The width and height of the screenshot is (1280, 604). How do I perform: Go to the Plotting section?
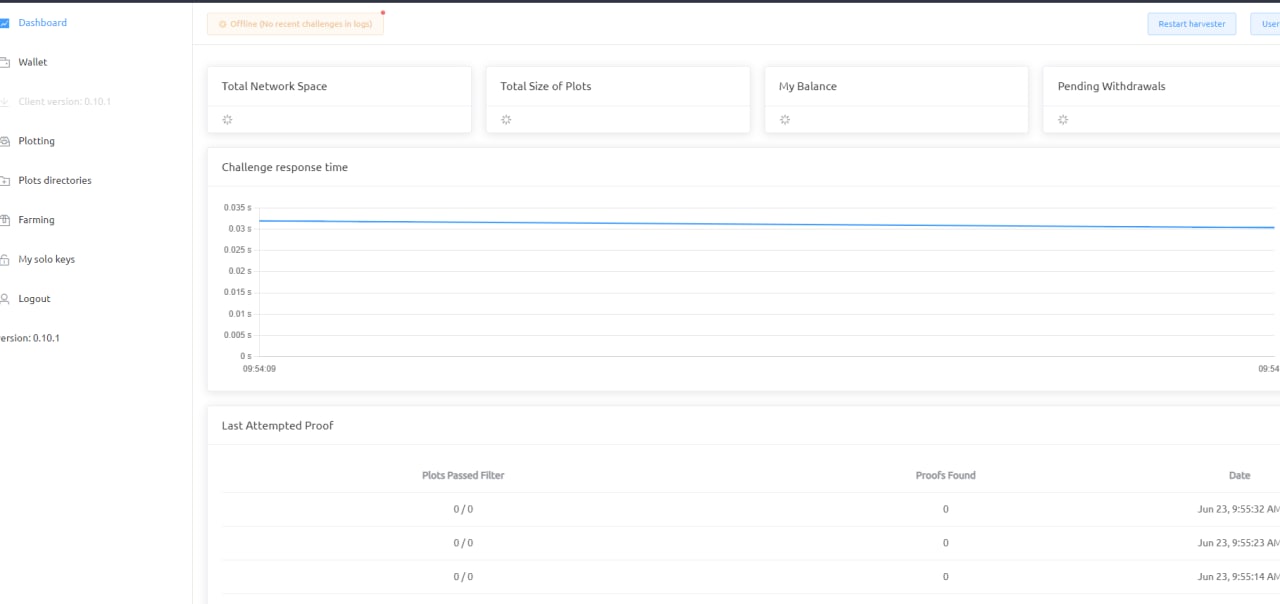click(37, 141)
